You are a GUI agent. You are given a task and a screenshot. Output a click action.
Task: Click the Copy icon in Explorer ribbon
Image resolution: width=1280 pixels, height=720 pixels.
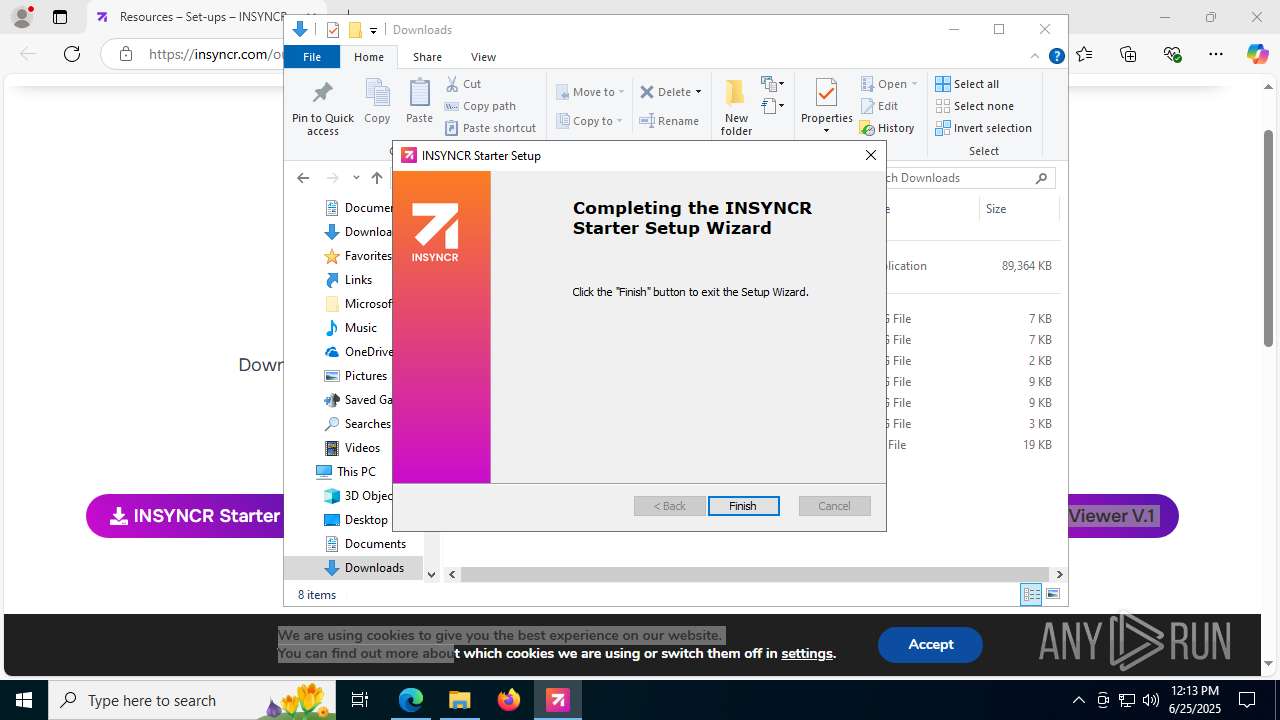click(x=377, y=101)
